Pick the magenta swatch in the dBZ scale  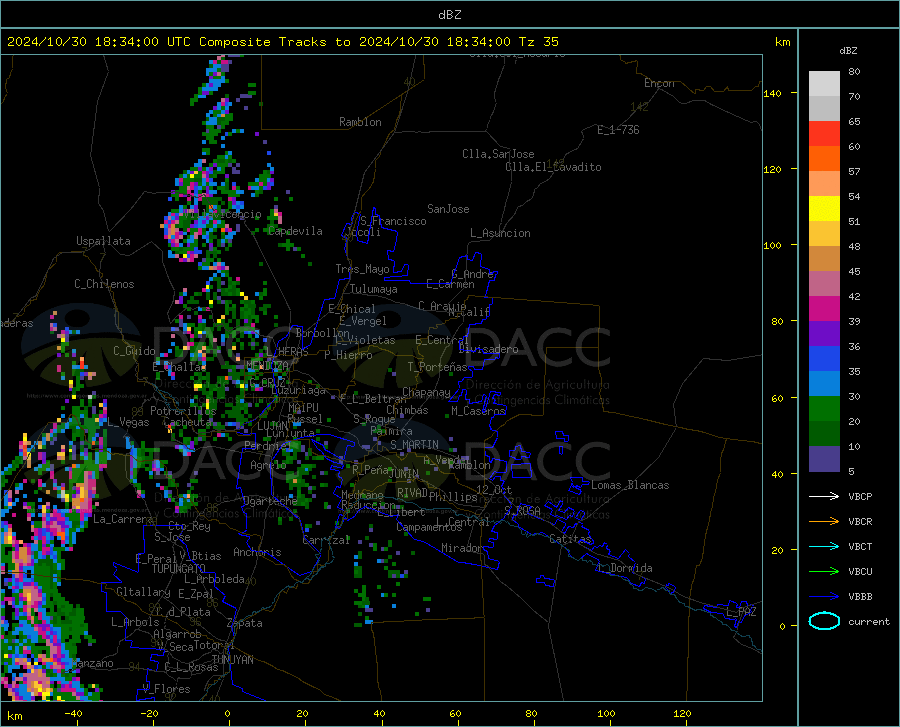pyautogui.click(x=824, y=309)
